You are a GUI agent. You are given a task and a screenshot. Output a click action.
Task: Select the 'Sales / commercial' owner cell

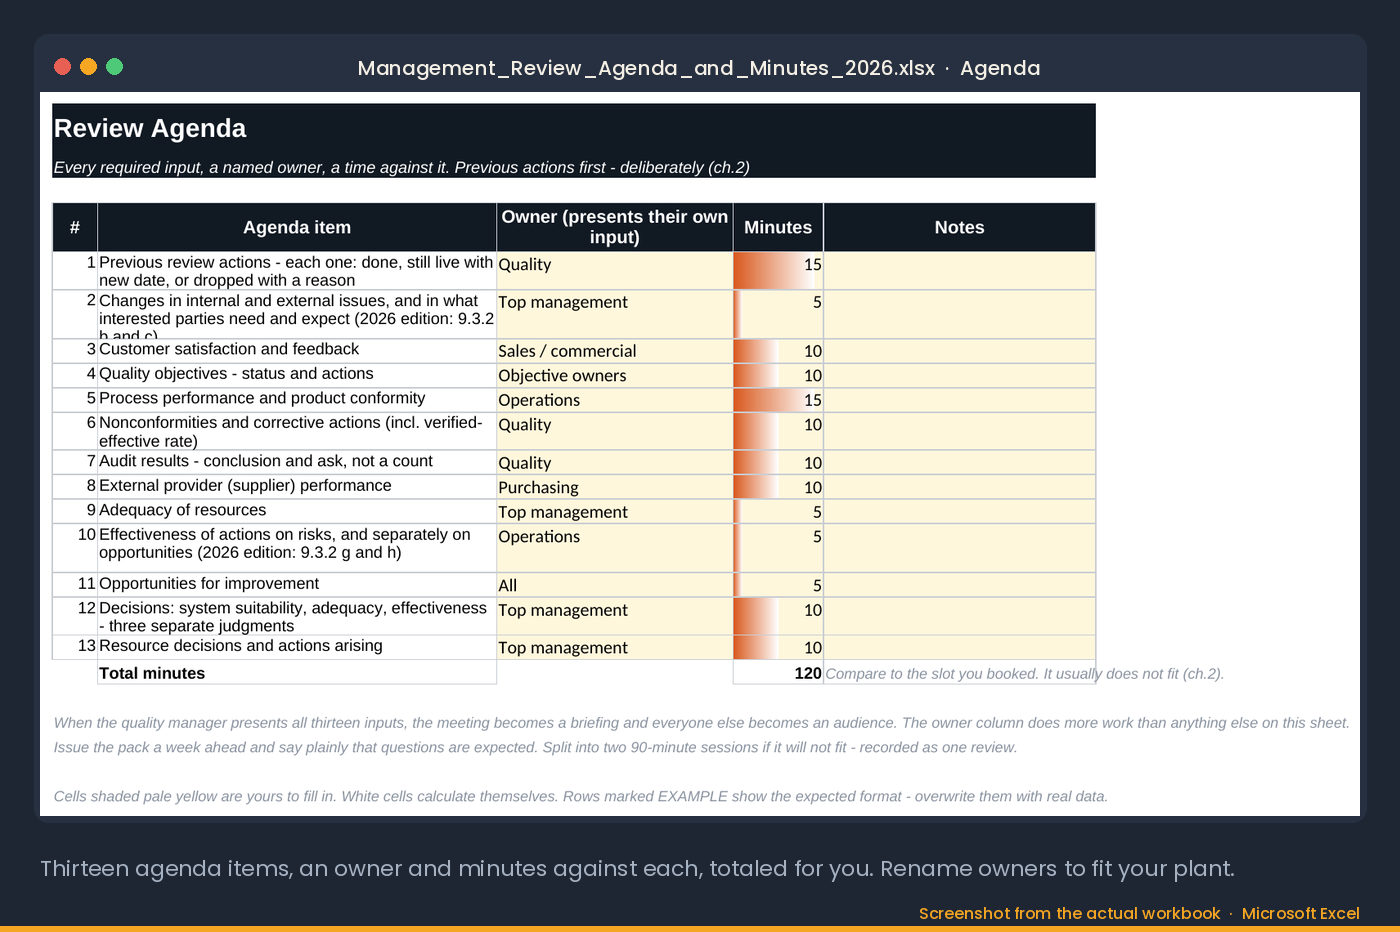tap(615, 351)
